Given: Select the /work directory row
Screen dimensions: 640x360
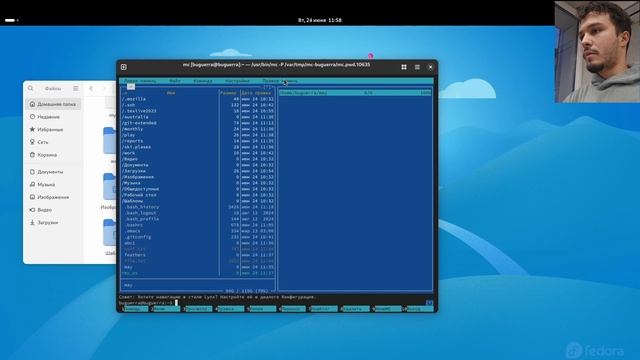Looking at the screenshot, I should pos(198,153).
